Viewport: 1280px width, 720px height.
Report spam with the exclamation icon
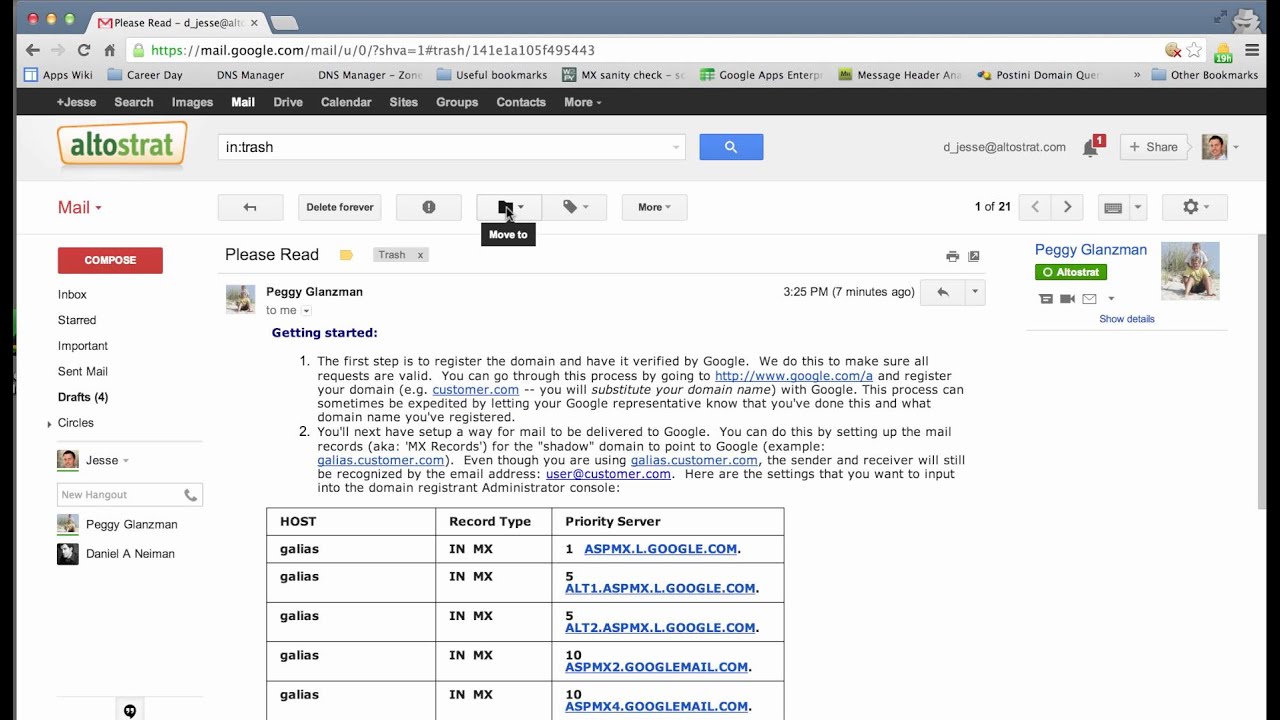click(429, 207)
